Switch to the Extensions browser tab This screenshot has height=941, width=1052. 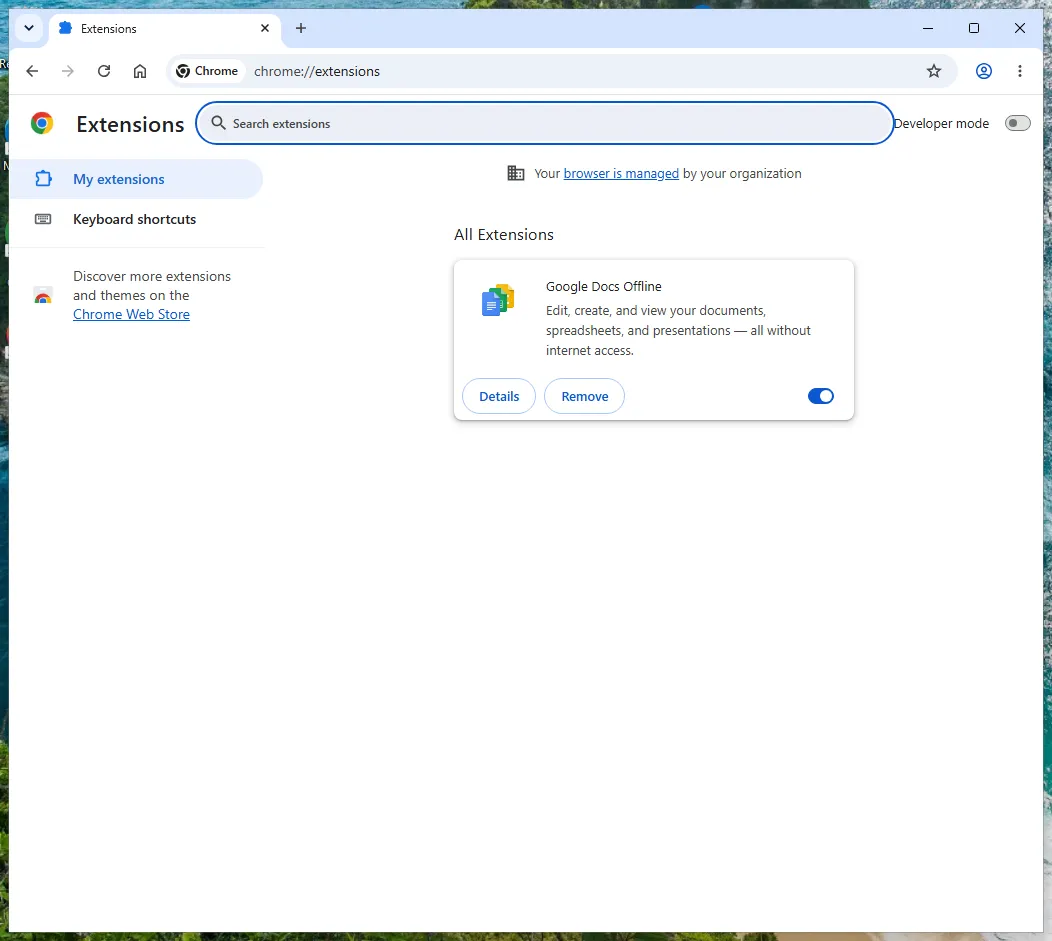165,28
